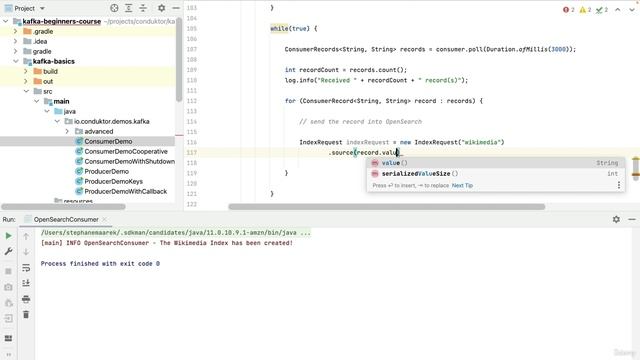Hide the Project panel with minus icon

coord(176,8)
